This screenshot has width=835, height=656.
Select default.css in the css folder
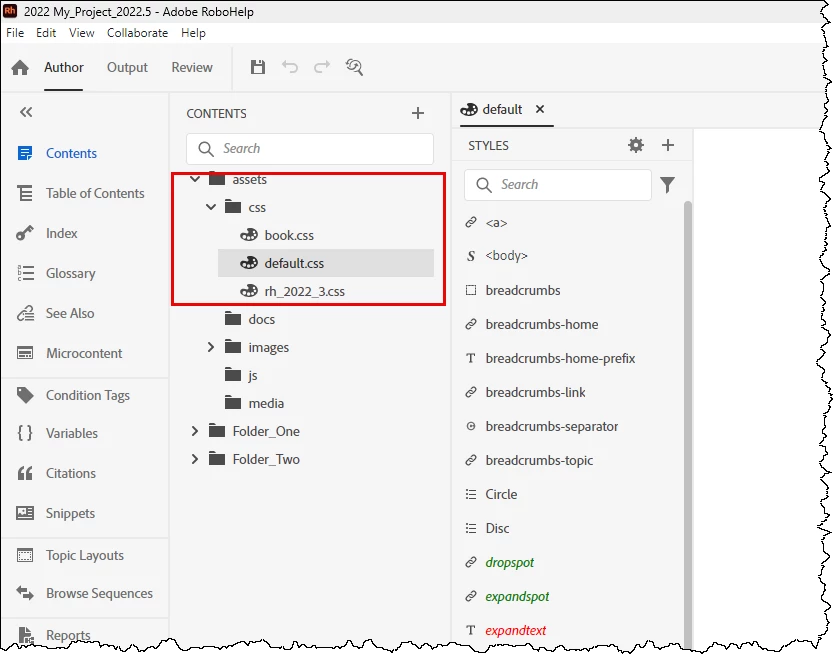click(326, 263)
